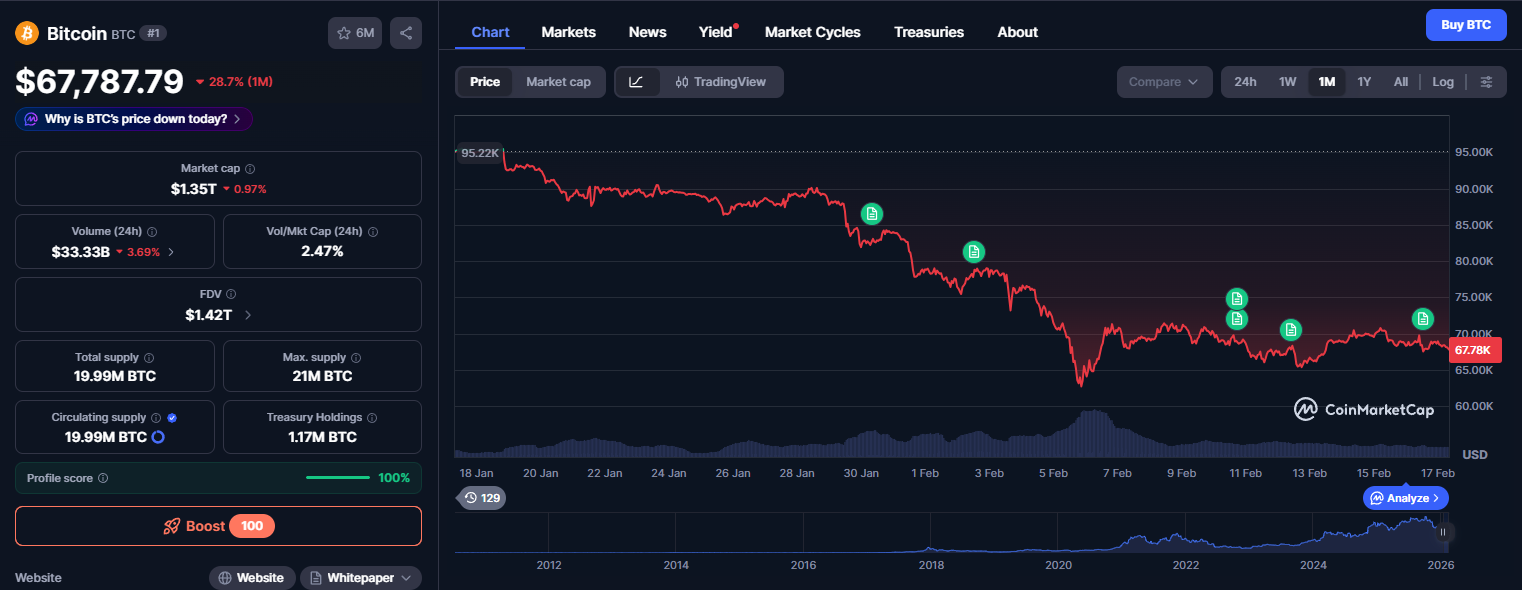Open the Chart tab
Viewport: 1522px width, 590px height.
(x=490, y=32)
